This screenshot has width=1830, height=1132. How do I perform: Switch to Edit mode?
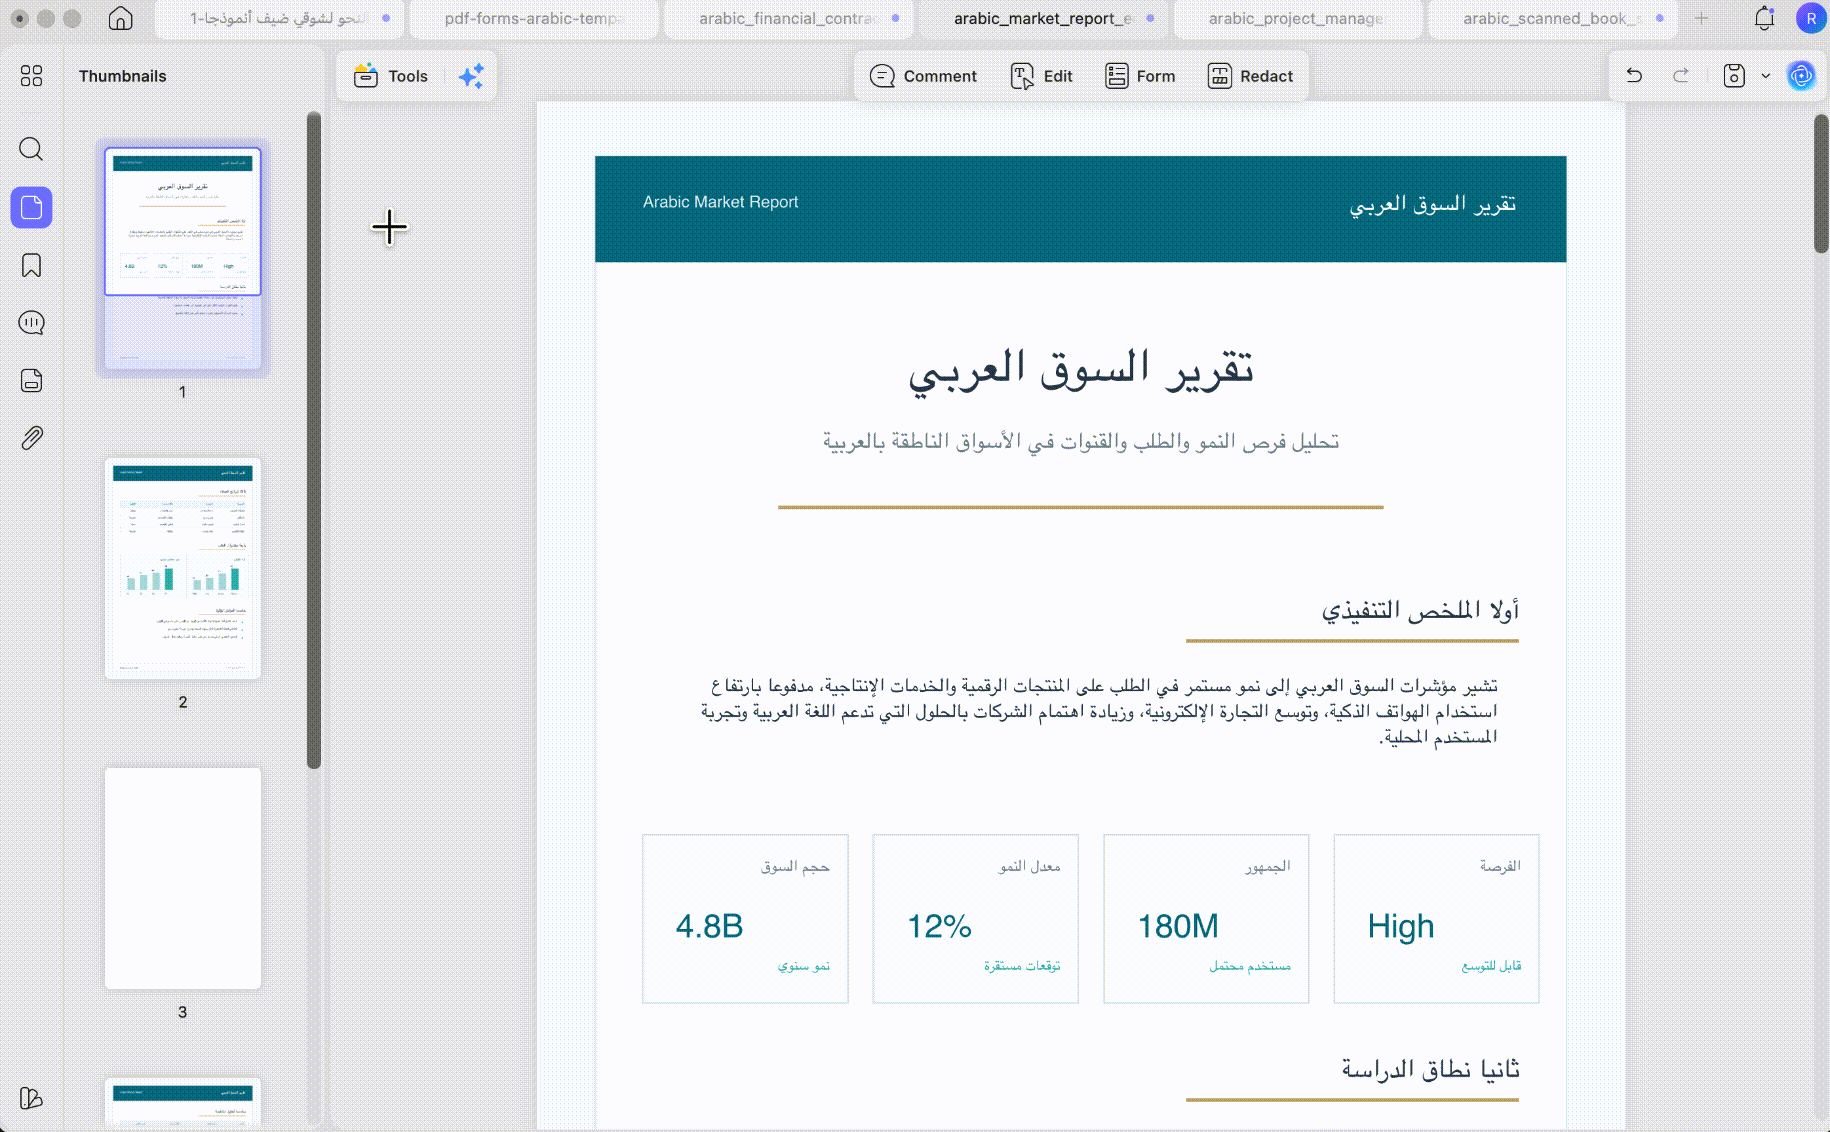1042,76
